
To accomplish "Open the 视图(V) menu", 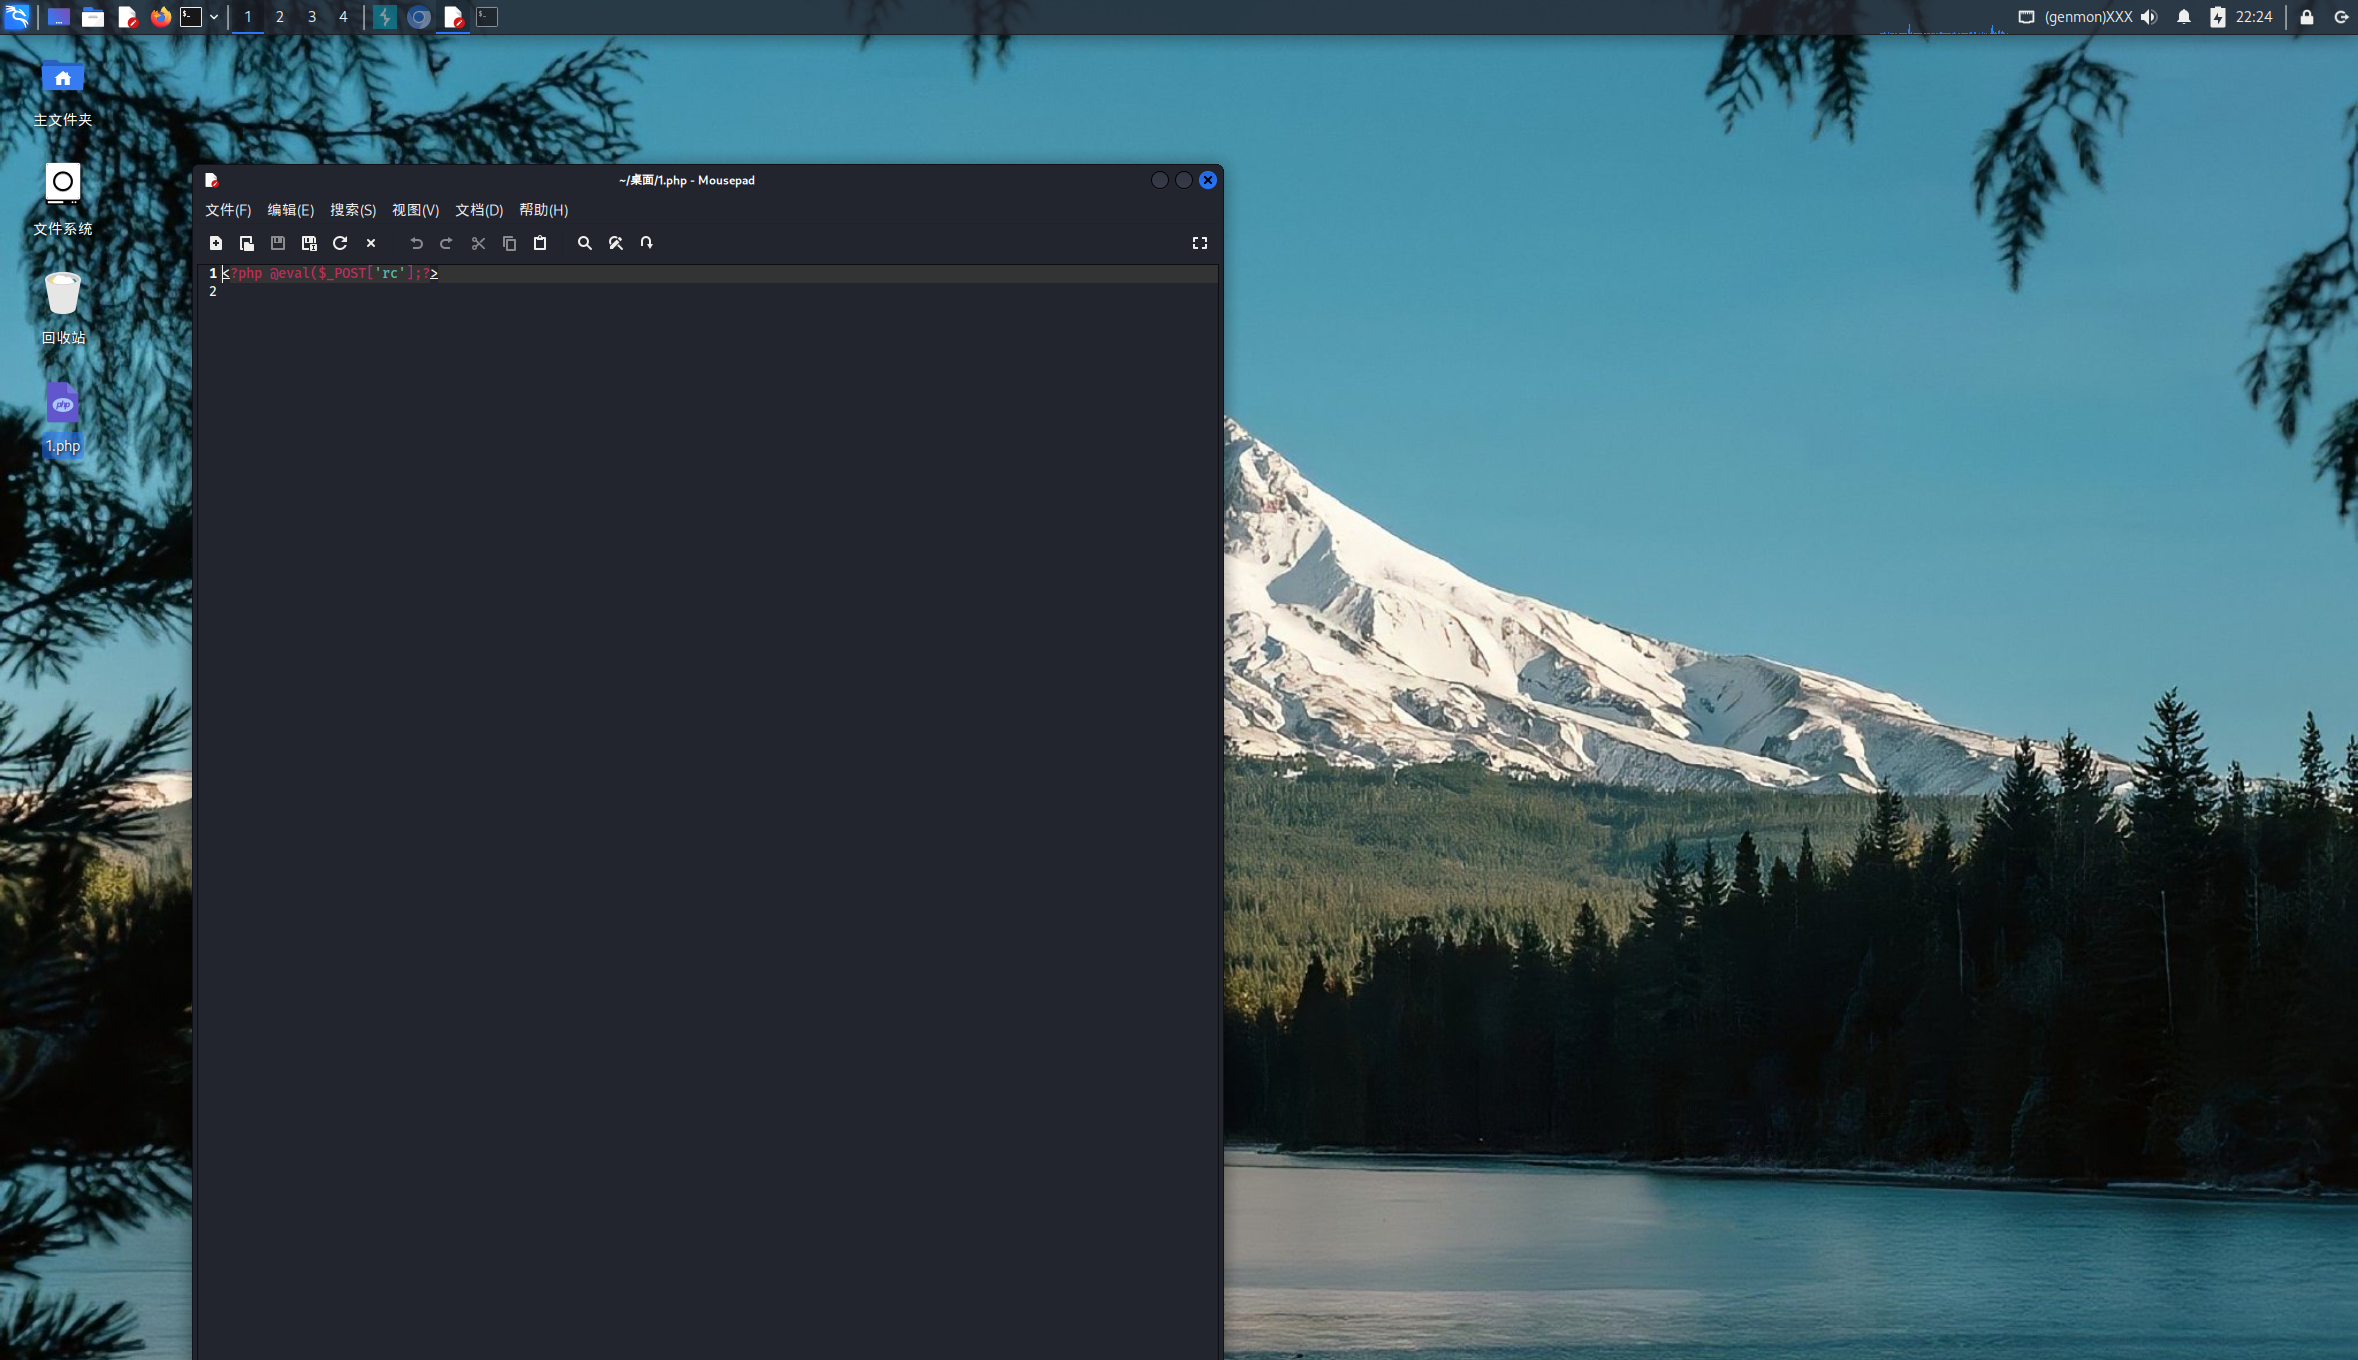I will (x=415, y=210).
